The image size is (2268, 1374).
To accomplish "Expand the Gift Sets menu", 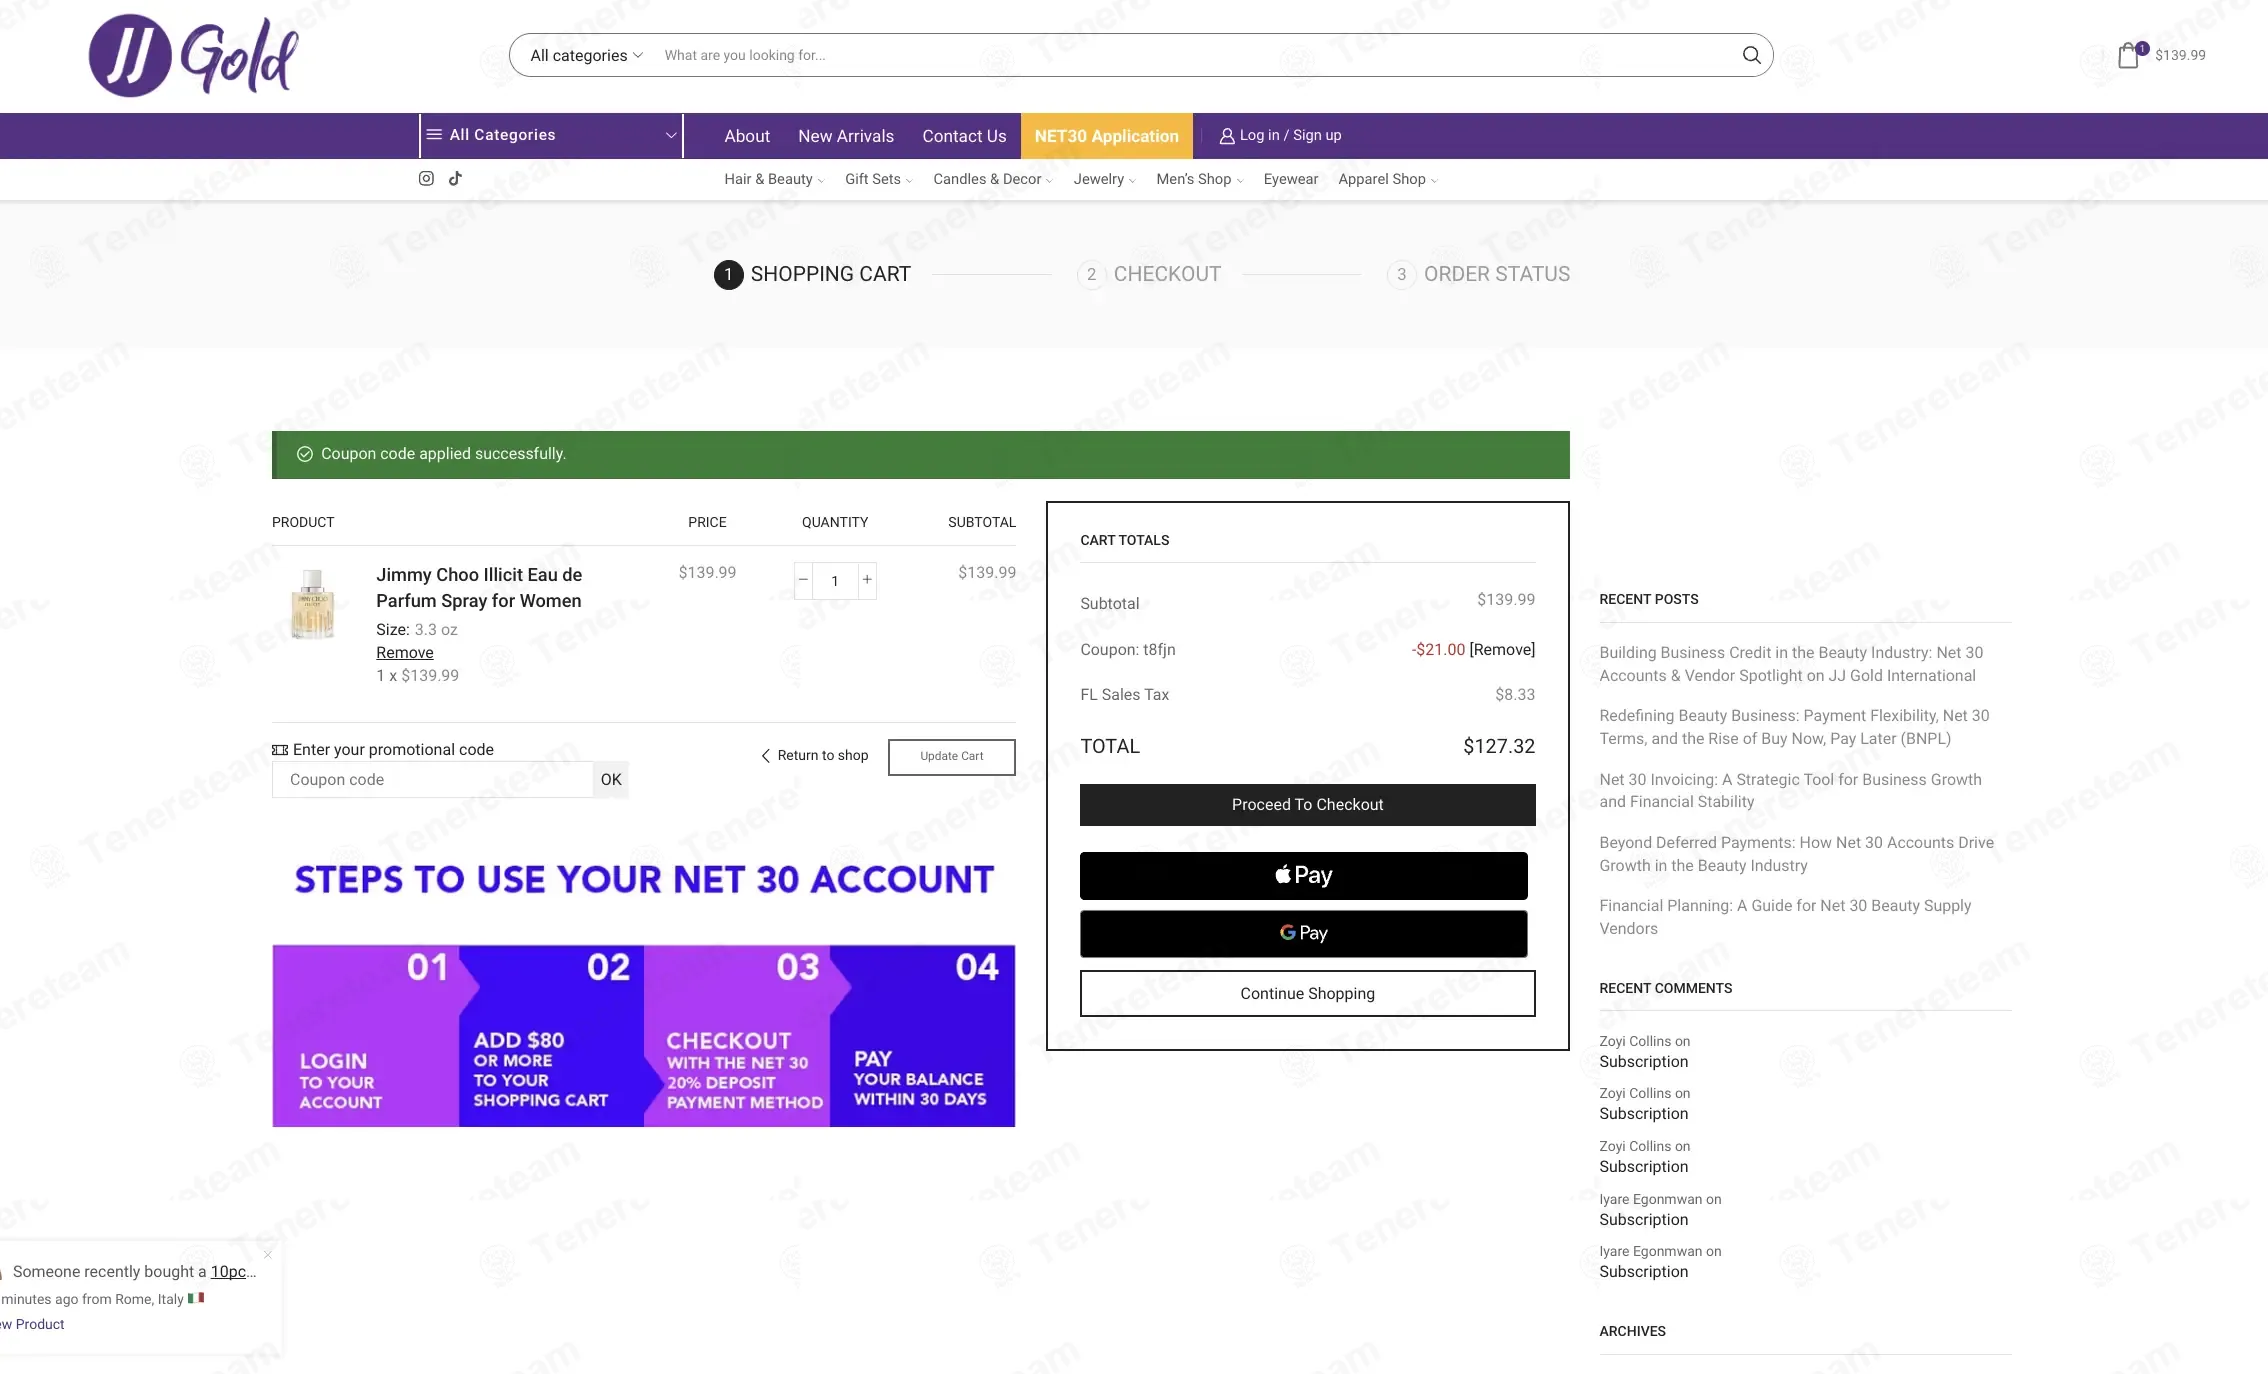I will (878, 179).
